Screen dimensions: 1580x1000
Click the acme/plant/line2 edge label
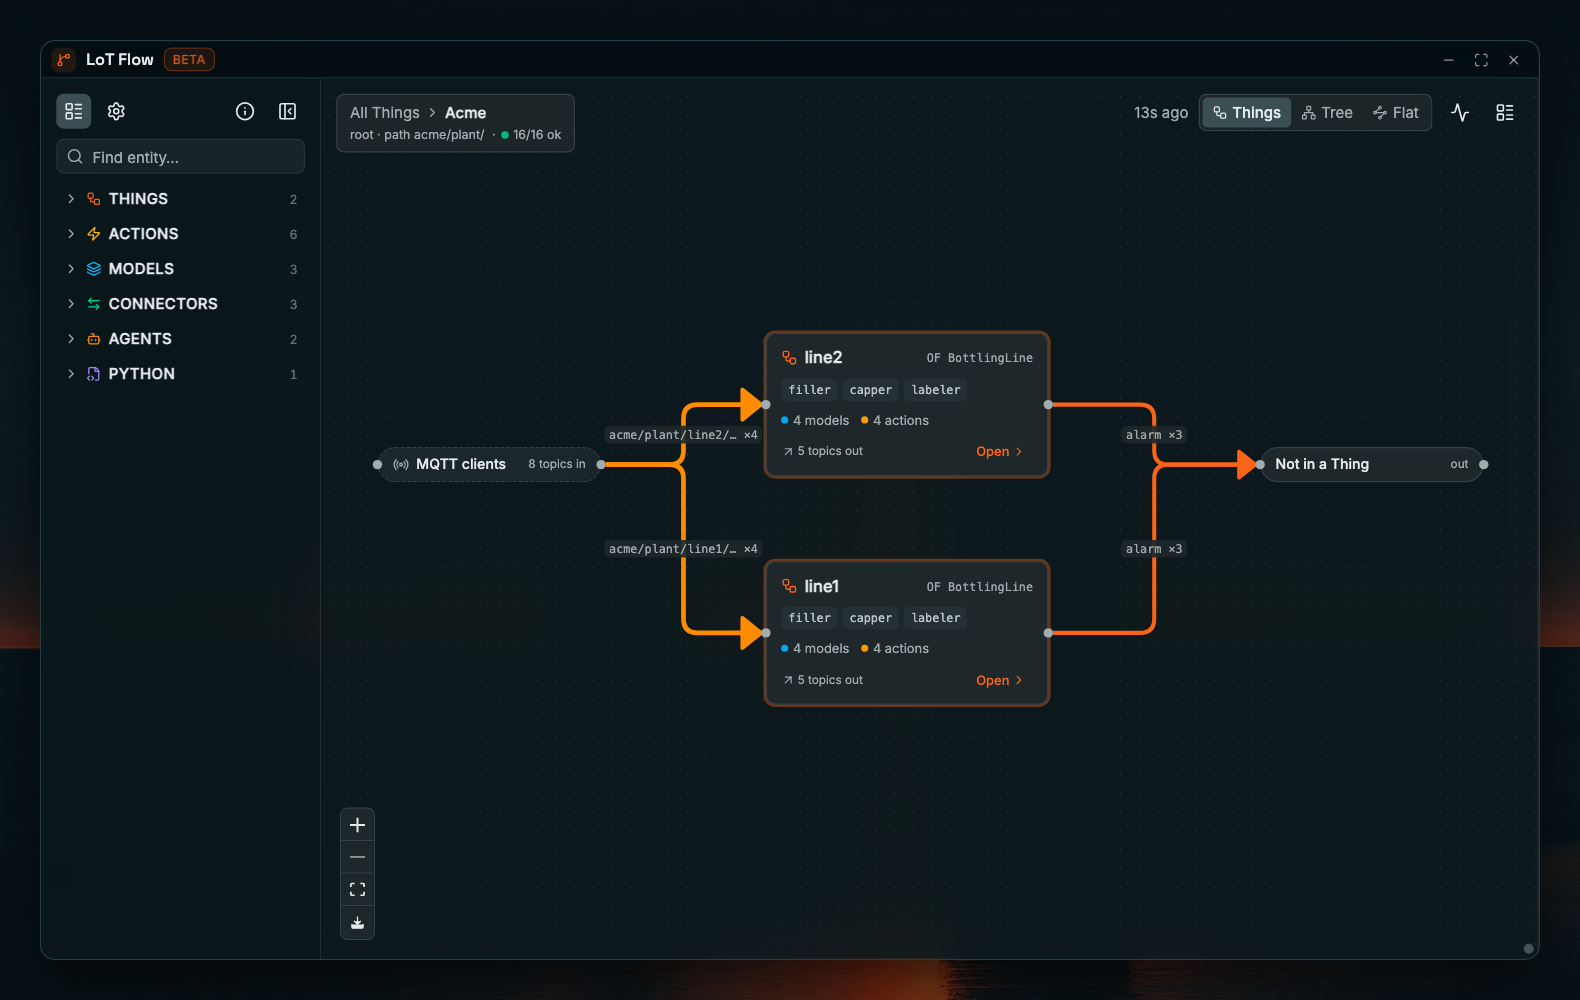pos(683,435)
